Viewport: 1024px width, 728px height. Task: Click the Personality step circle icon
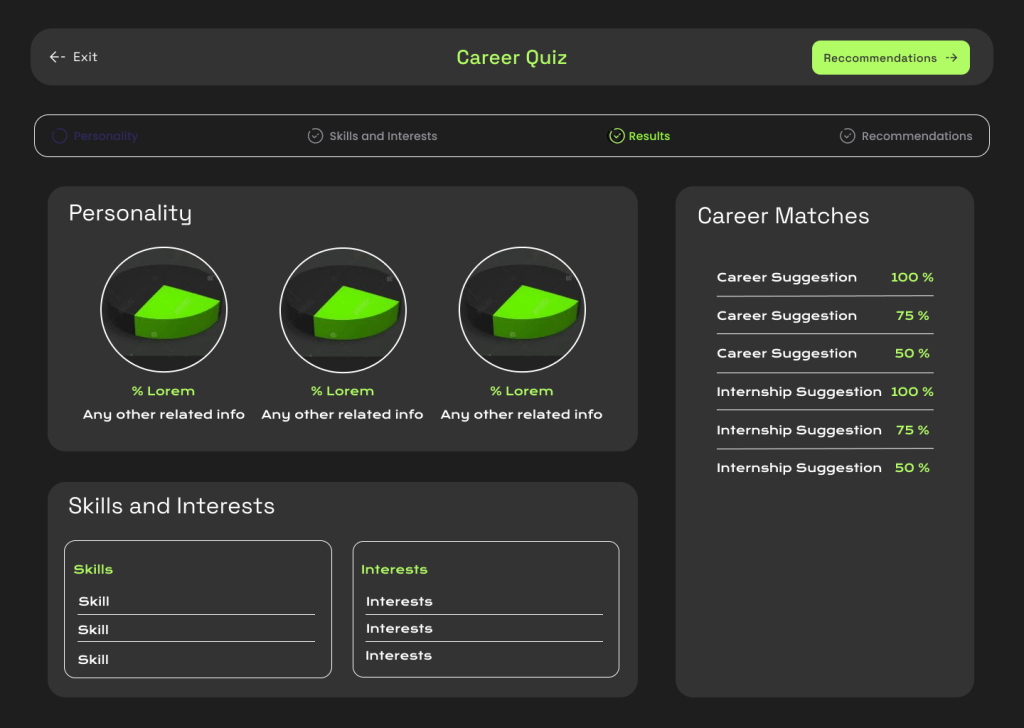(60, 136)
